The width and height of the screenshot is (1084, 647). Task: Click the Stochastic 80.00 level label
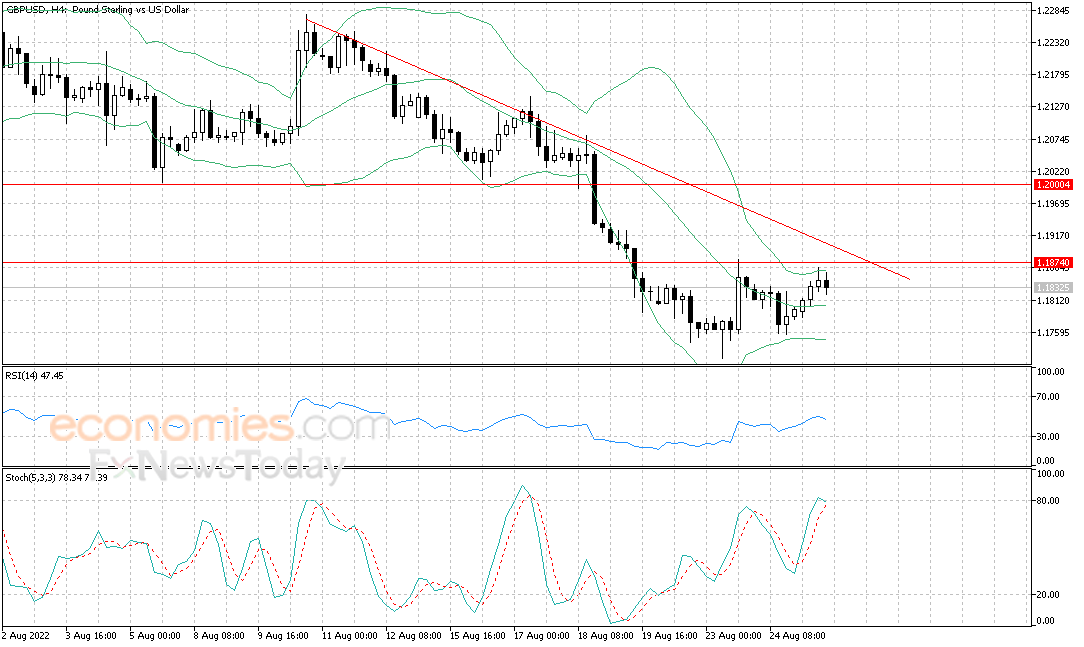click(1049, 500)
